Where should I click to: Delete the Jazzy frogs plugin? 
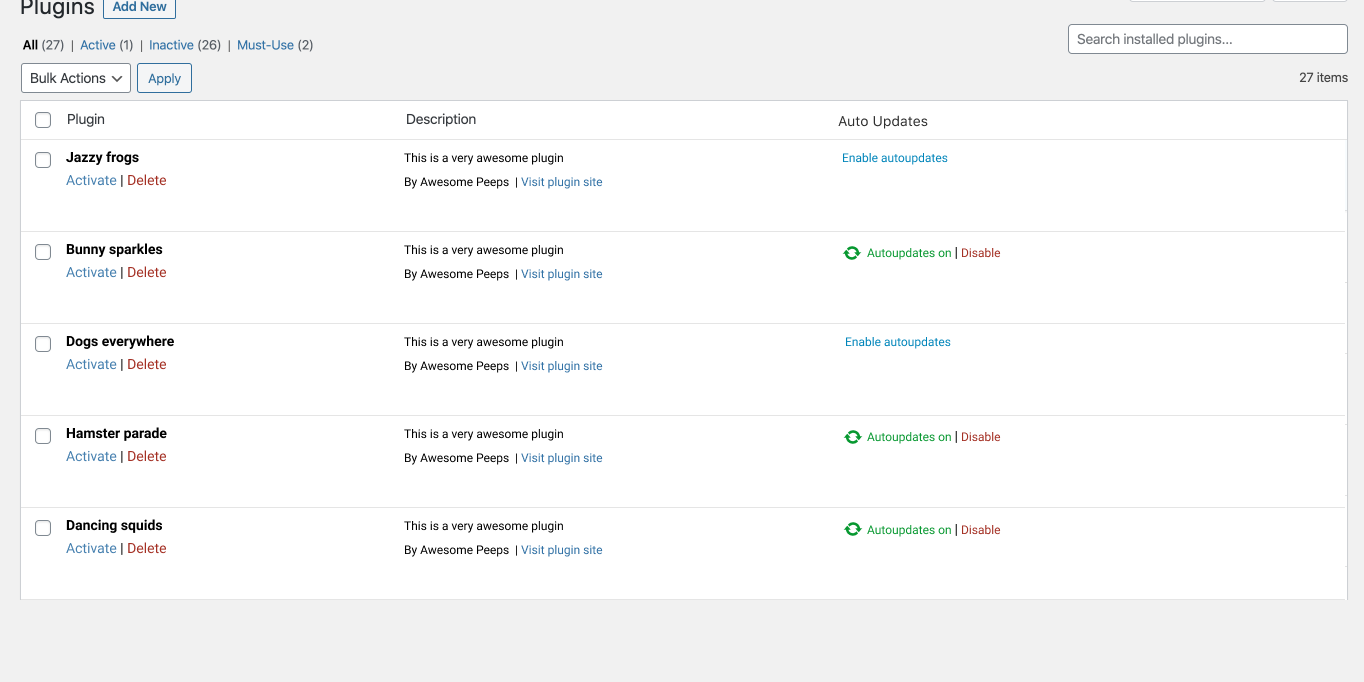147,181
